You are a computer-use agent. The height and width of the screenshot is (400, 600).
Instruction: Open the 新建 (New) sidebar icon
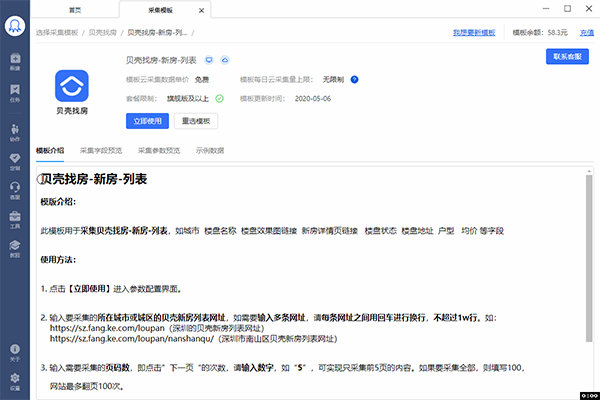coord(14,61)
